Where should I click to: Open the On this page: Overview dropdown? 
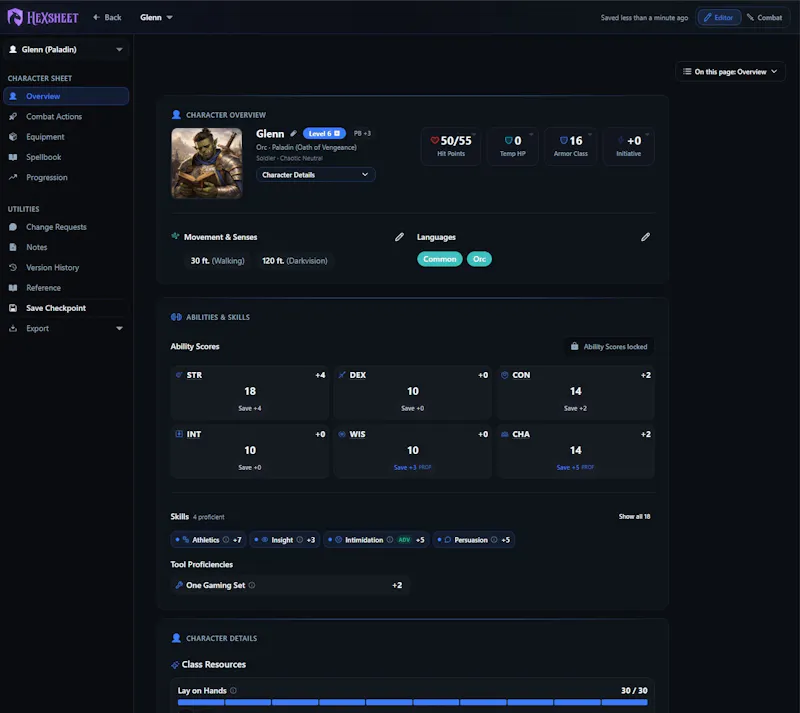click(730, 71)
